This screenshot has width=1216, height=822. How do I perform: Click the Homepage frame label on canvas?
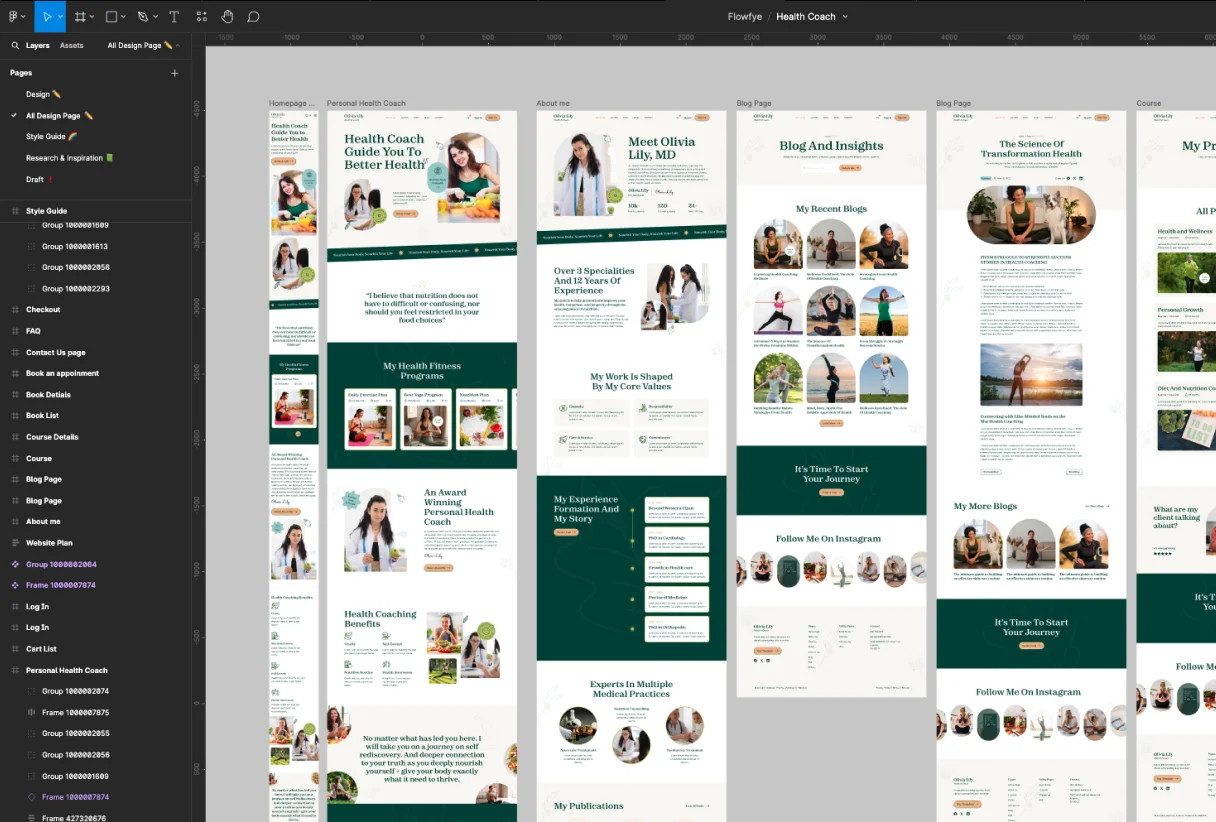tap(291, 103)
